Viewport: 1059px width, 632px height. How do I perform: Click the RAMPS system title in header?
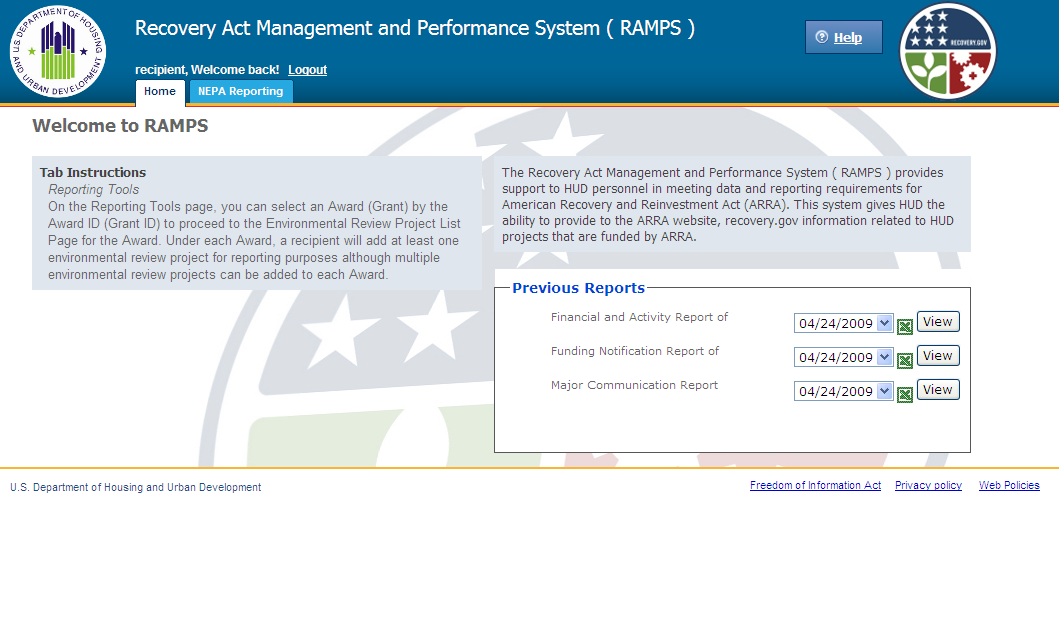(415, 28)
